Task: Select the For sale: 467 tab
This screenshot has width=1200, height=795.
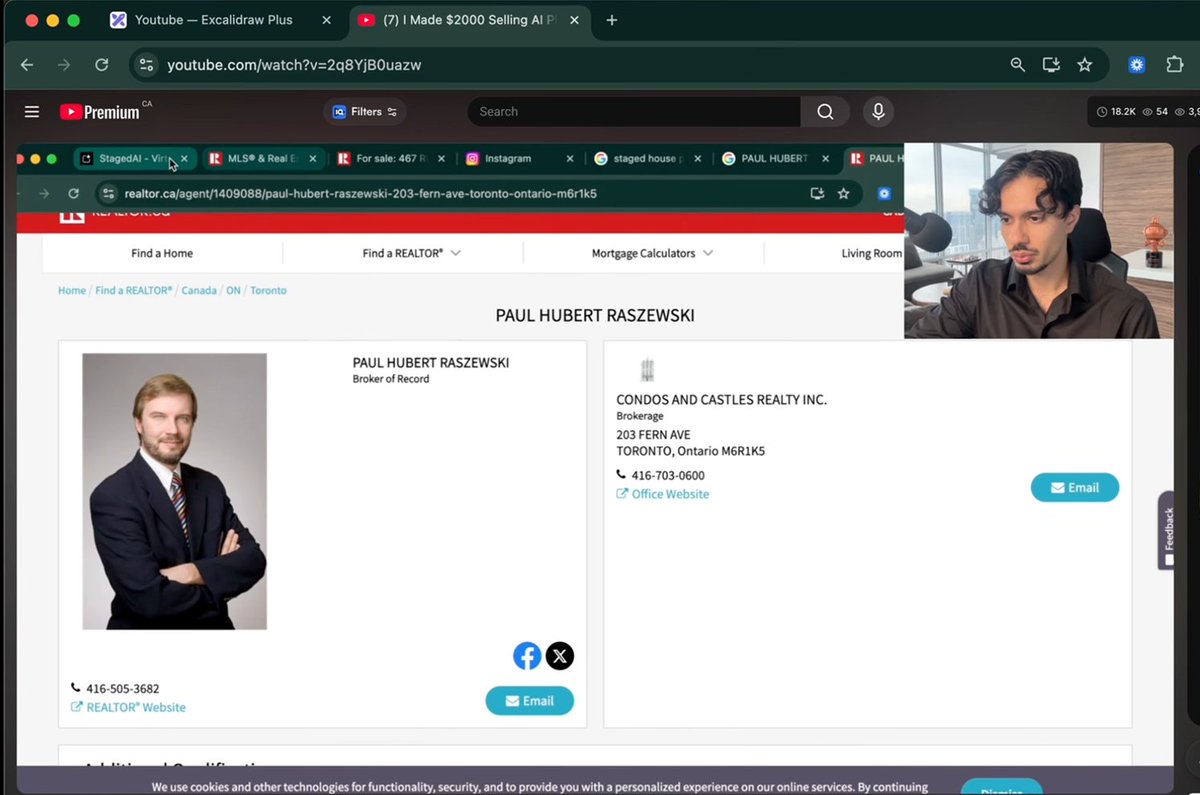Action: 393,158
